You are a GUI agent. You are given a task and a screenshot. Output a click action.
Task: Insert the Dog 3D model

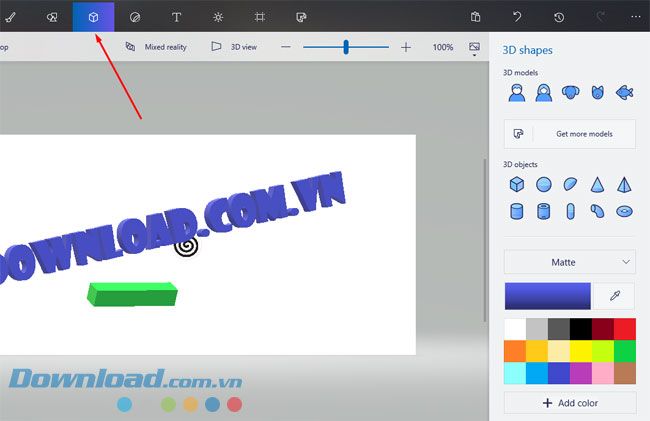(570, 92)
